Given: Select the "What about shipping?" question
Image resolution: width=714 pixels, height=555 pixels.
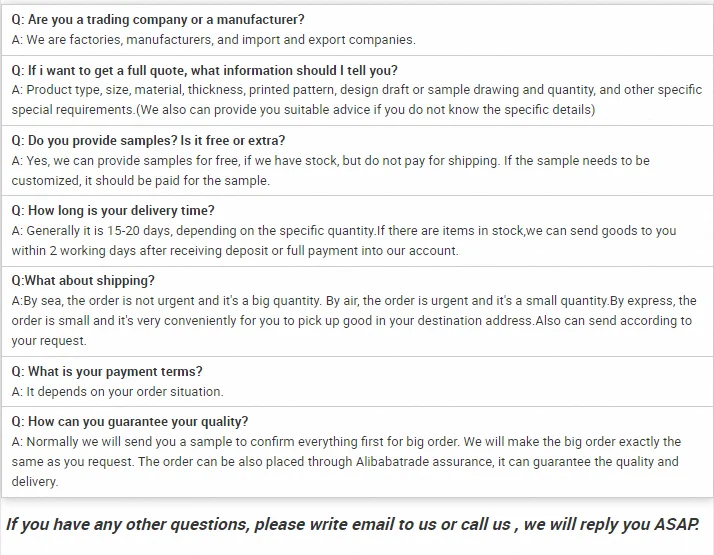Looking at the screenshot, I should [x=83, y=281].
